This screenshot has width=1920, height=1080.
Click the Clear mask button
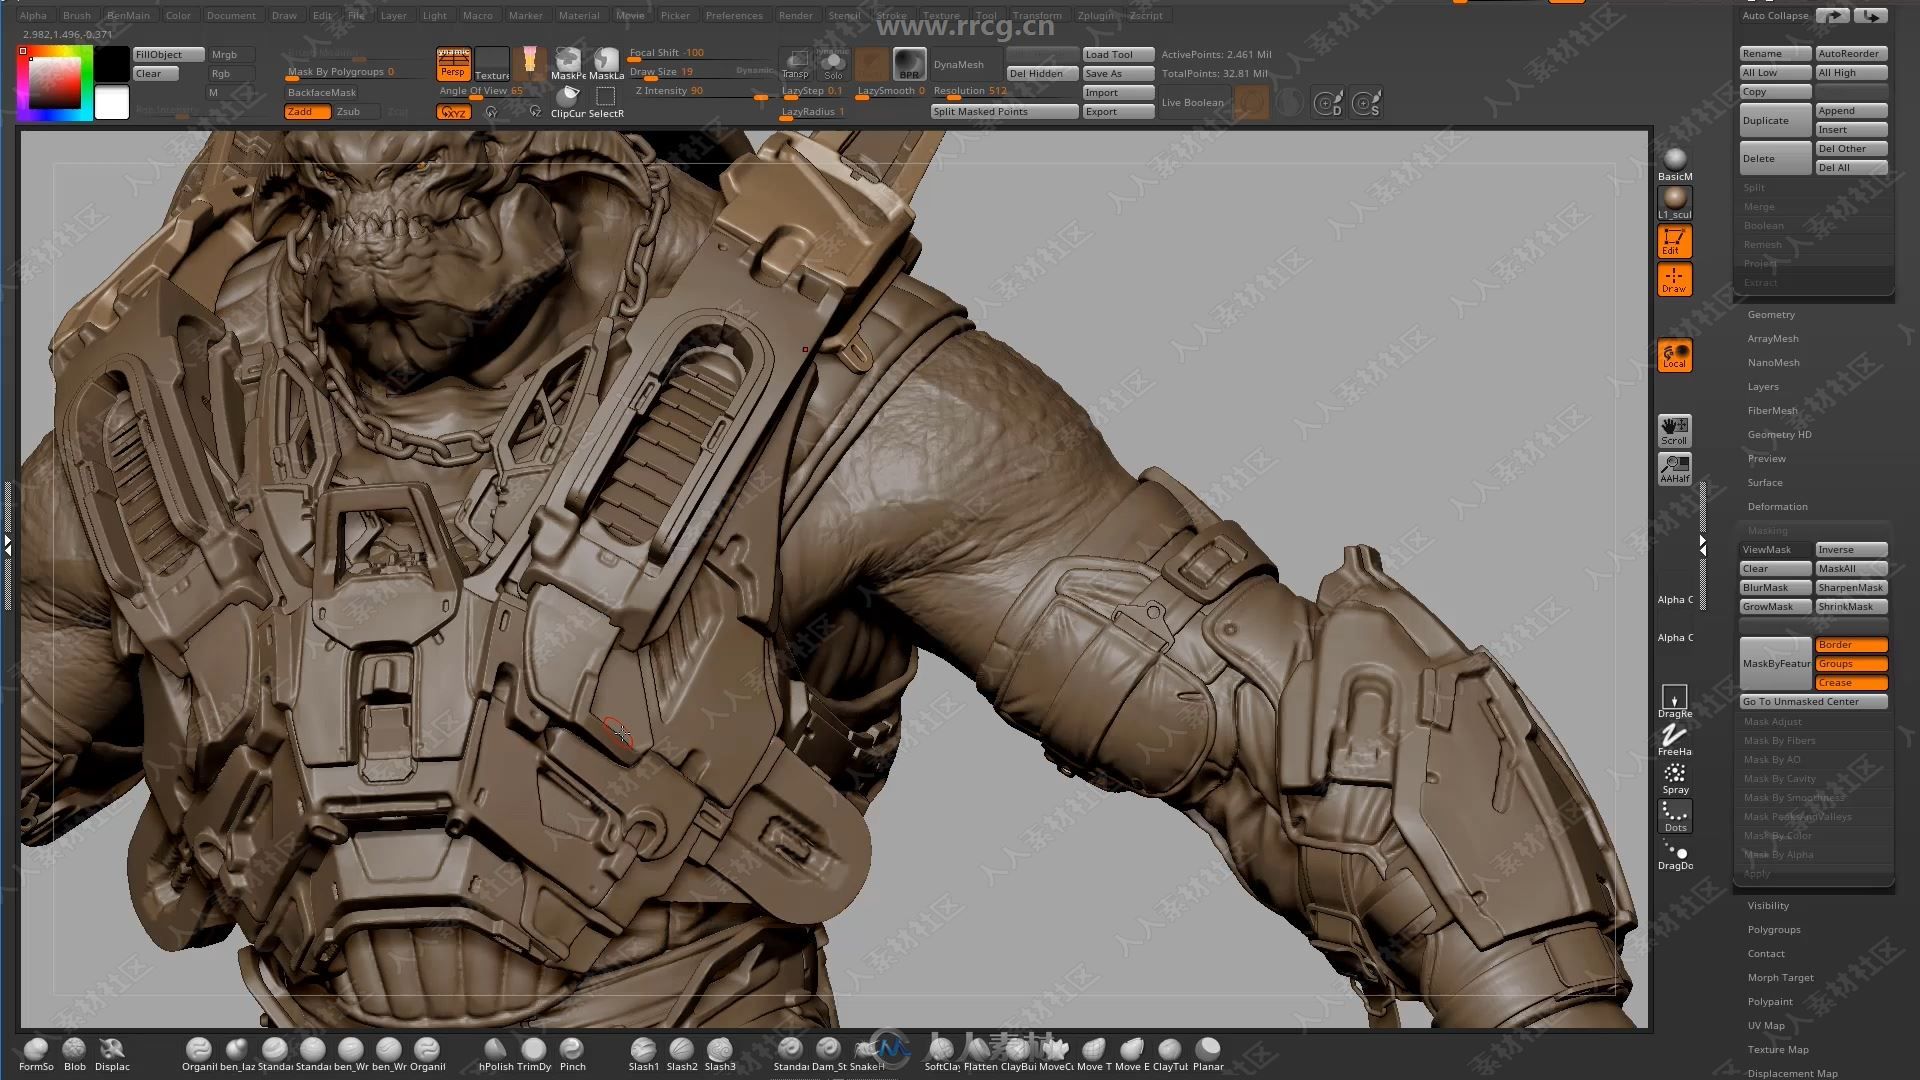[1774, 567]
